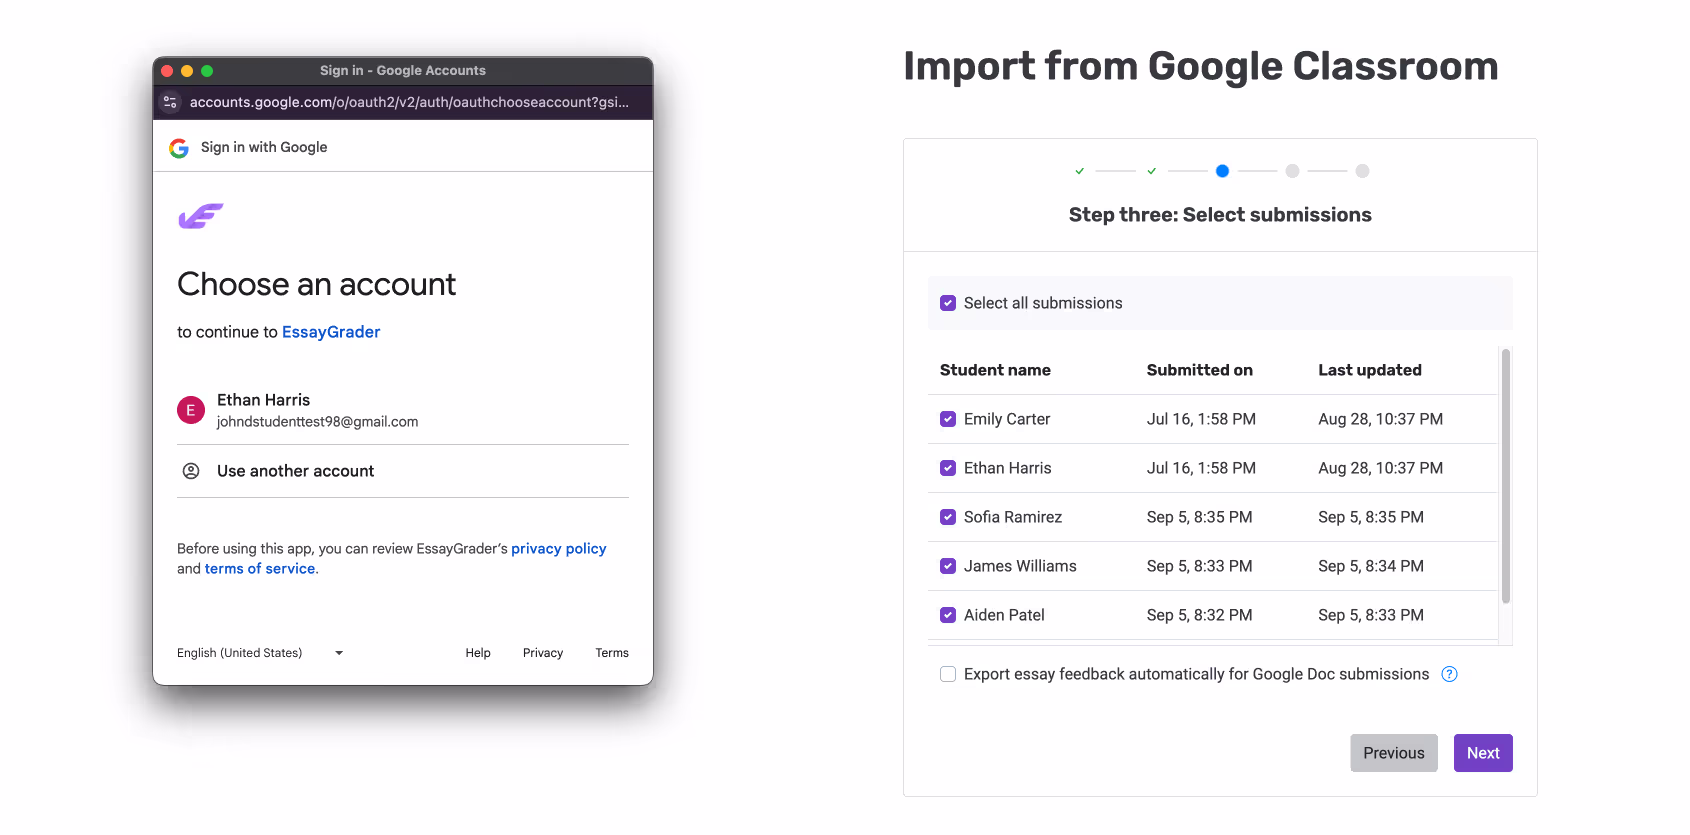Uncheck Aiden Patel's submission checkbox
The image size is (1690, 835).
[948, 615]
